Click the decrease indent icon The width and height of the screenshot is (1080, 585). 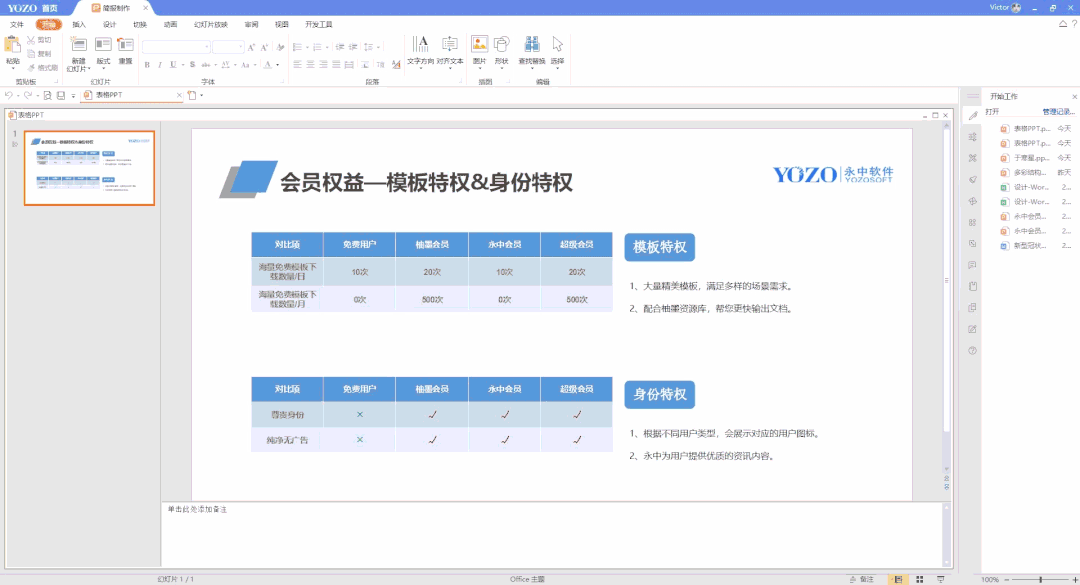340,47
